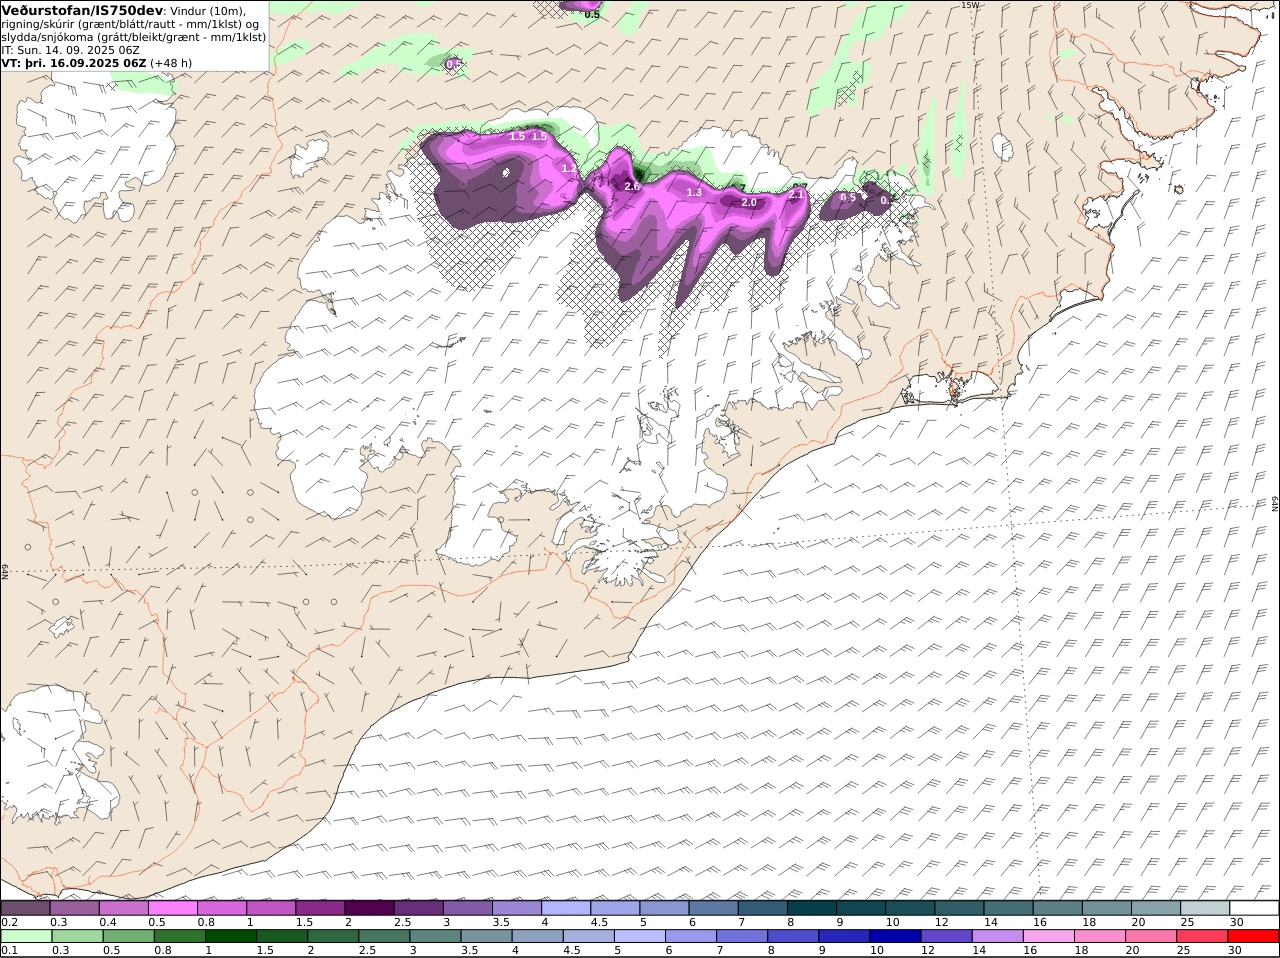Click lower legend red swatch right of 30
This screenshot has width=1280, height=958.
(x=1254, y=936)
